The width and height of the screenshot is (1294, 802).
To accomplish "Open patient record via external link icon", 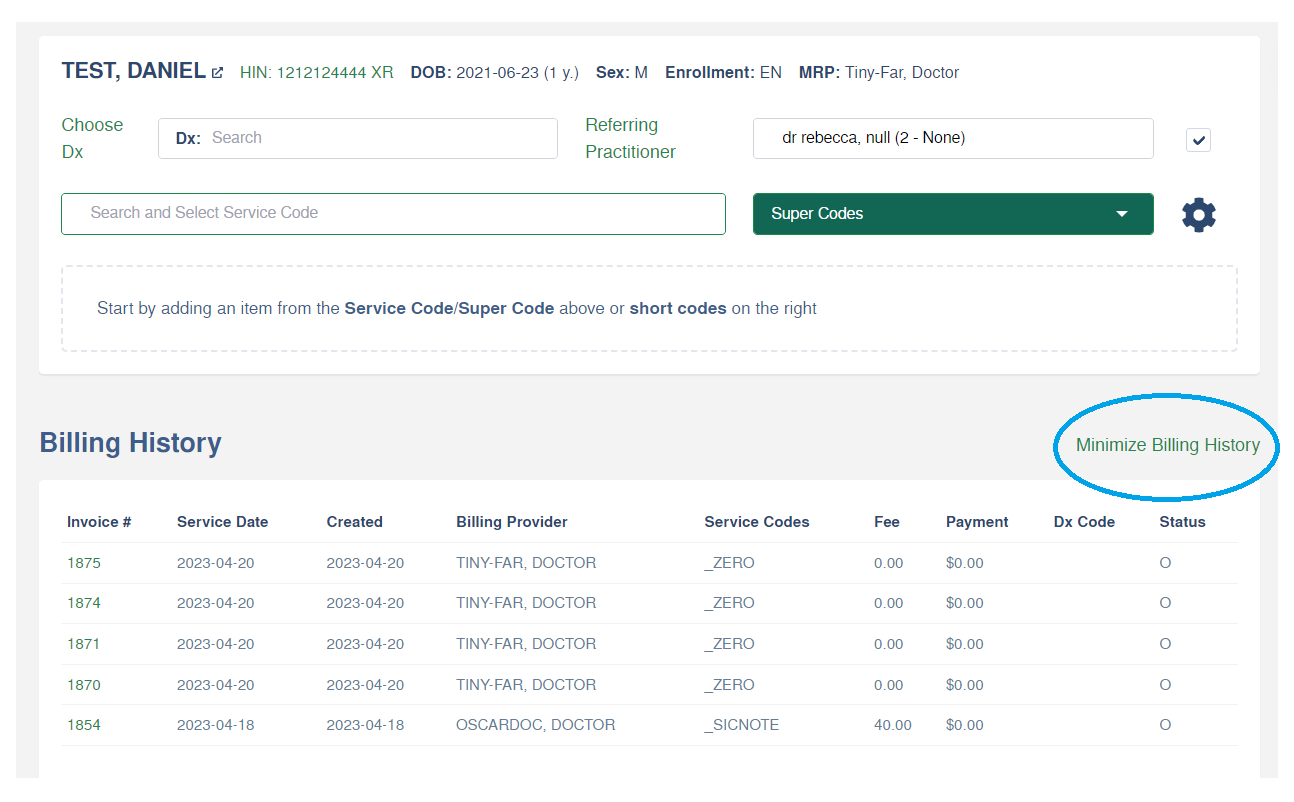I will [217, 73].
